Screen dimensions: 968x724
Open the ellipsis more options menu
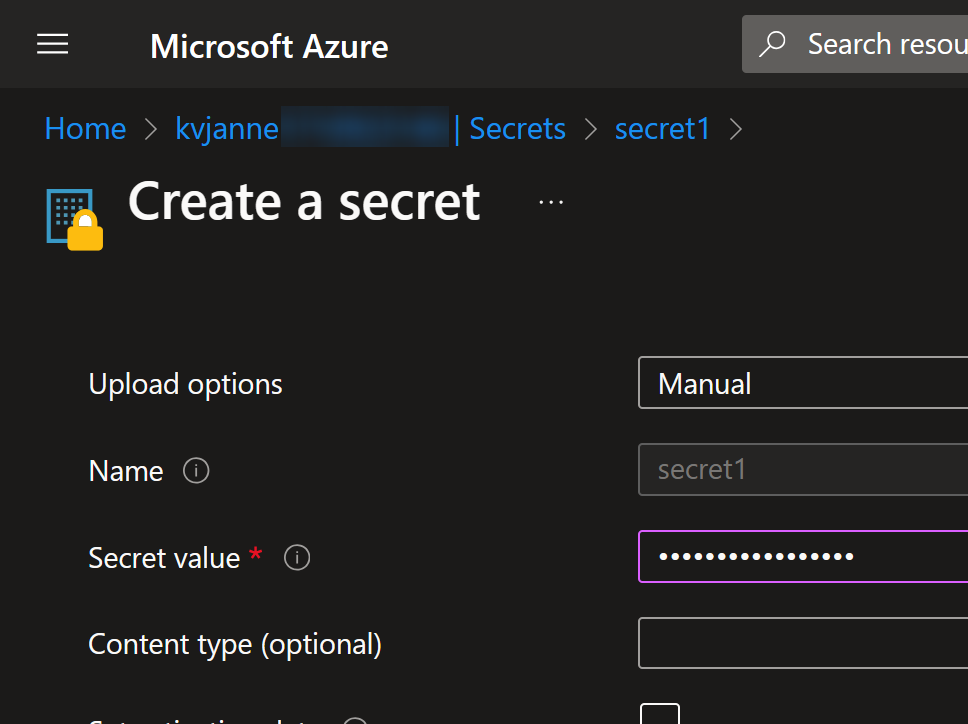pos(551,202)
